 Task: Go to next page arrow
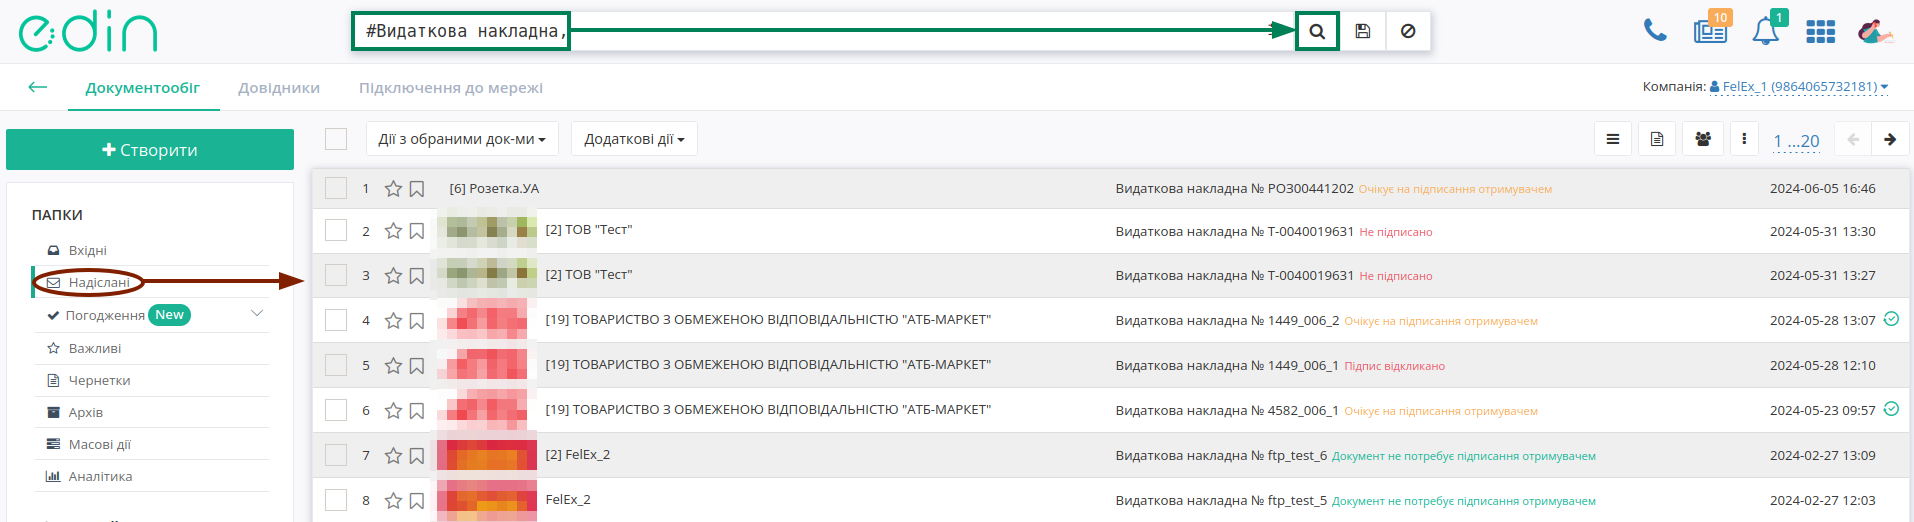click(x=1890, y=140)
